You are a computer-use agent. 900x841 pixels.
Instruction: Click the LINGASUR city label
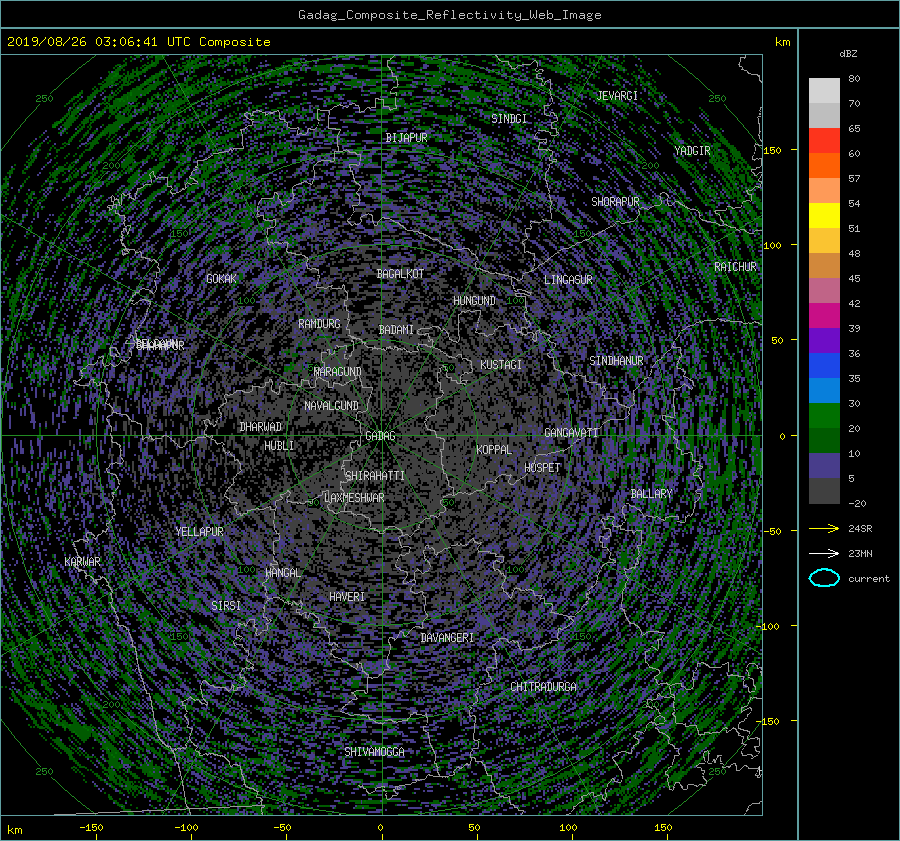(568, 280)
